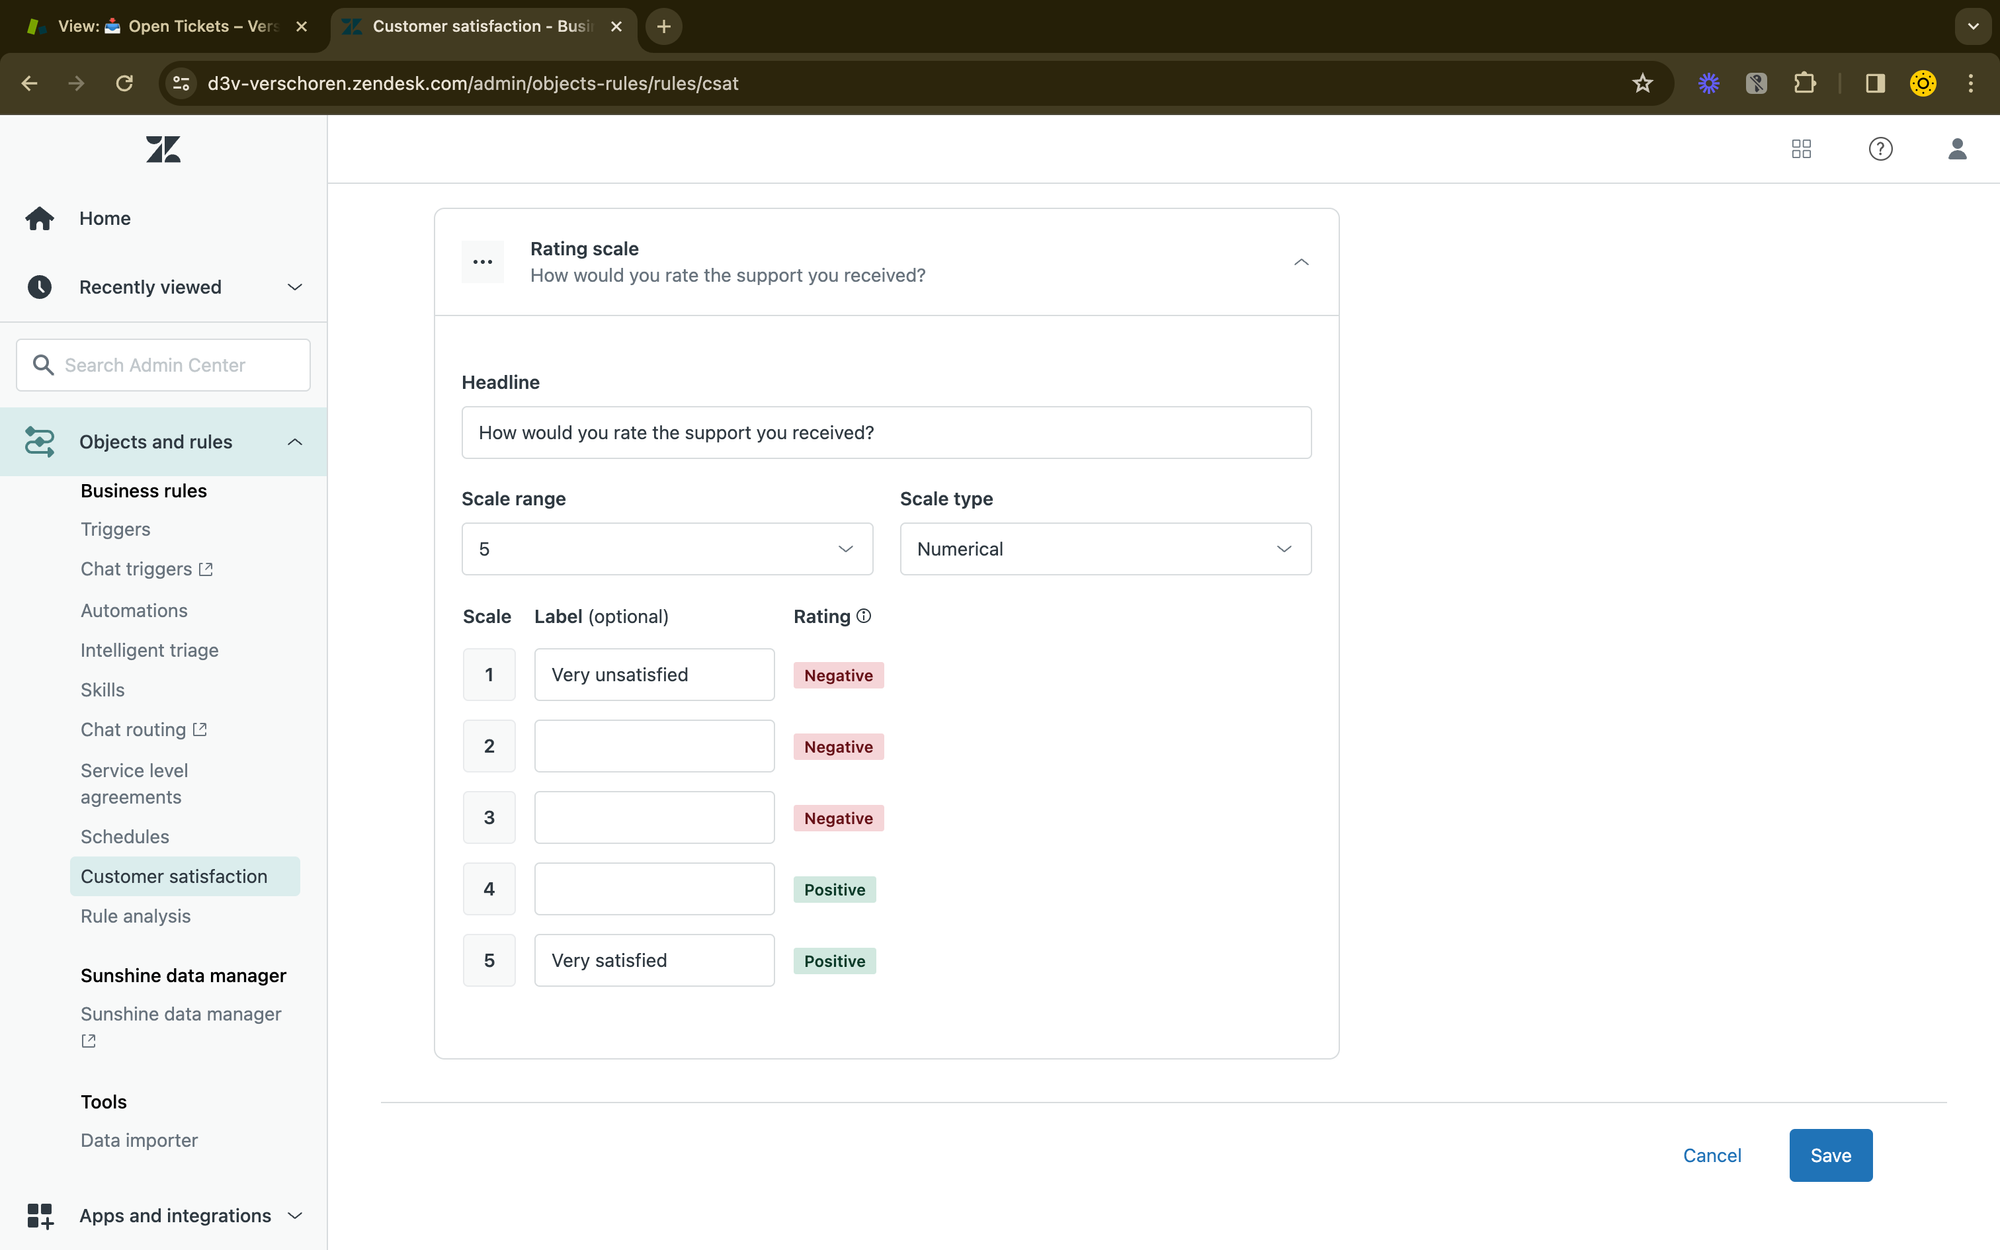Image resolution: width=2000 pixels, height=1250 pixels.
Task: Click the Rating info icon
Action: pos(864,616)
